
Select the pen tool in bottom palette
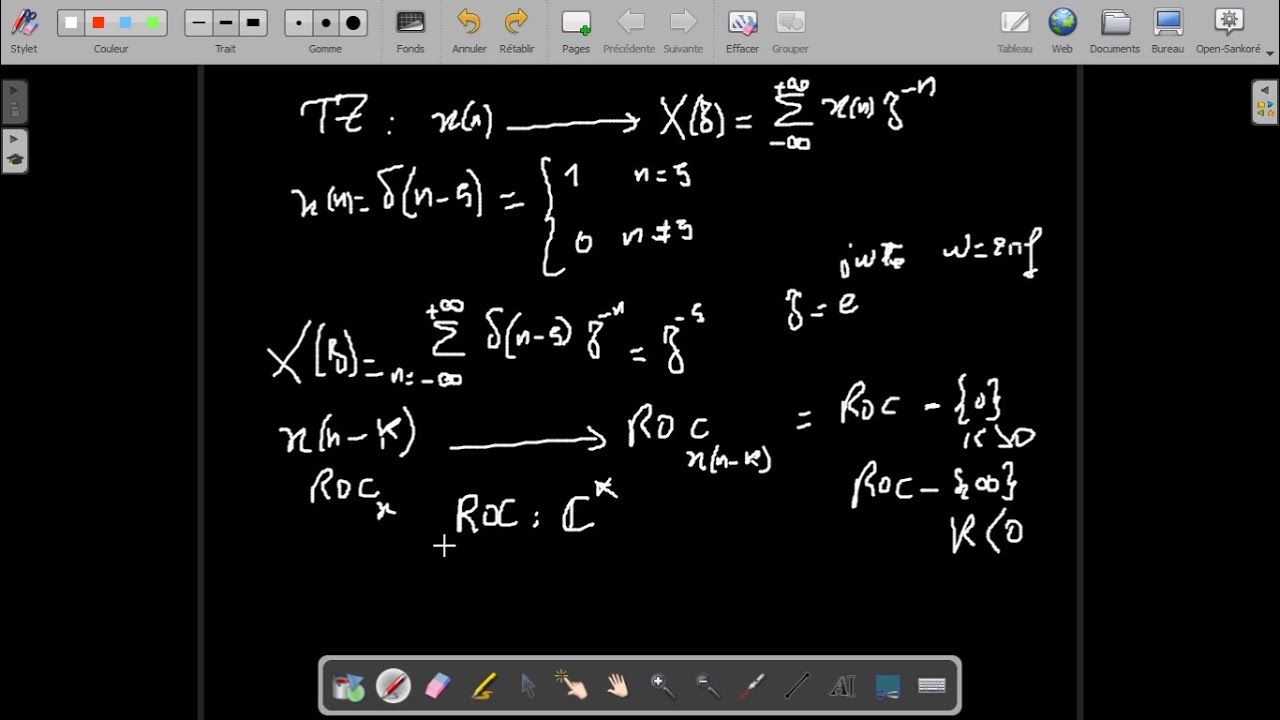393,686
